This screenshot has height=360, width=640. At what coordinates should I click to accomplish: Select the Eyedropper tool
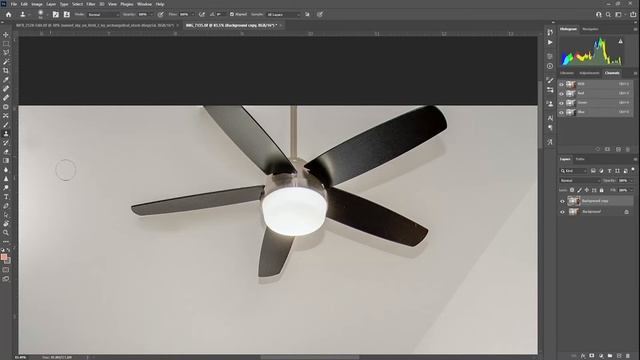pos(6,80)
